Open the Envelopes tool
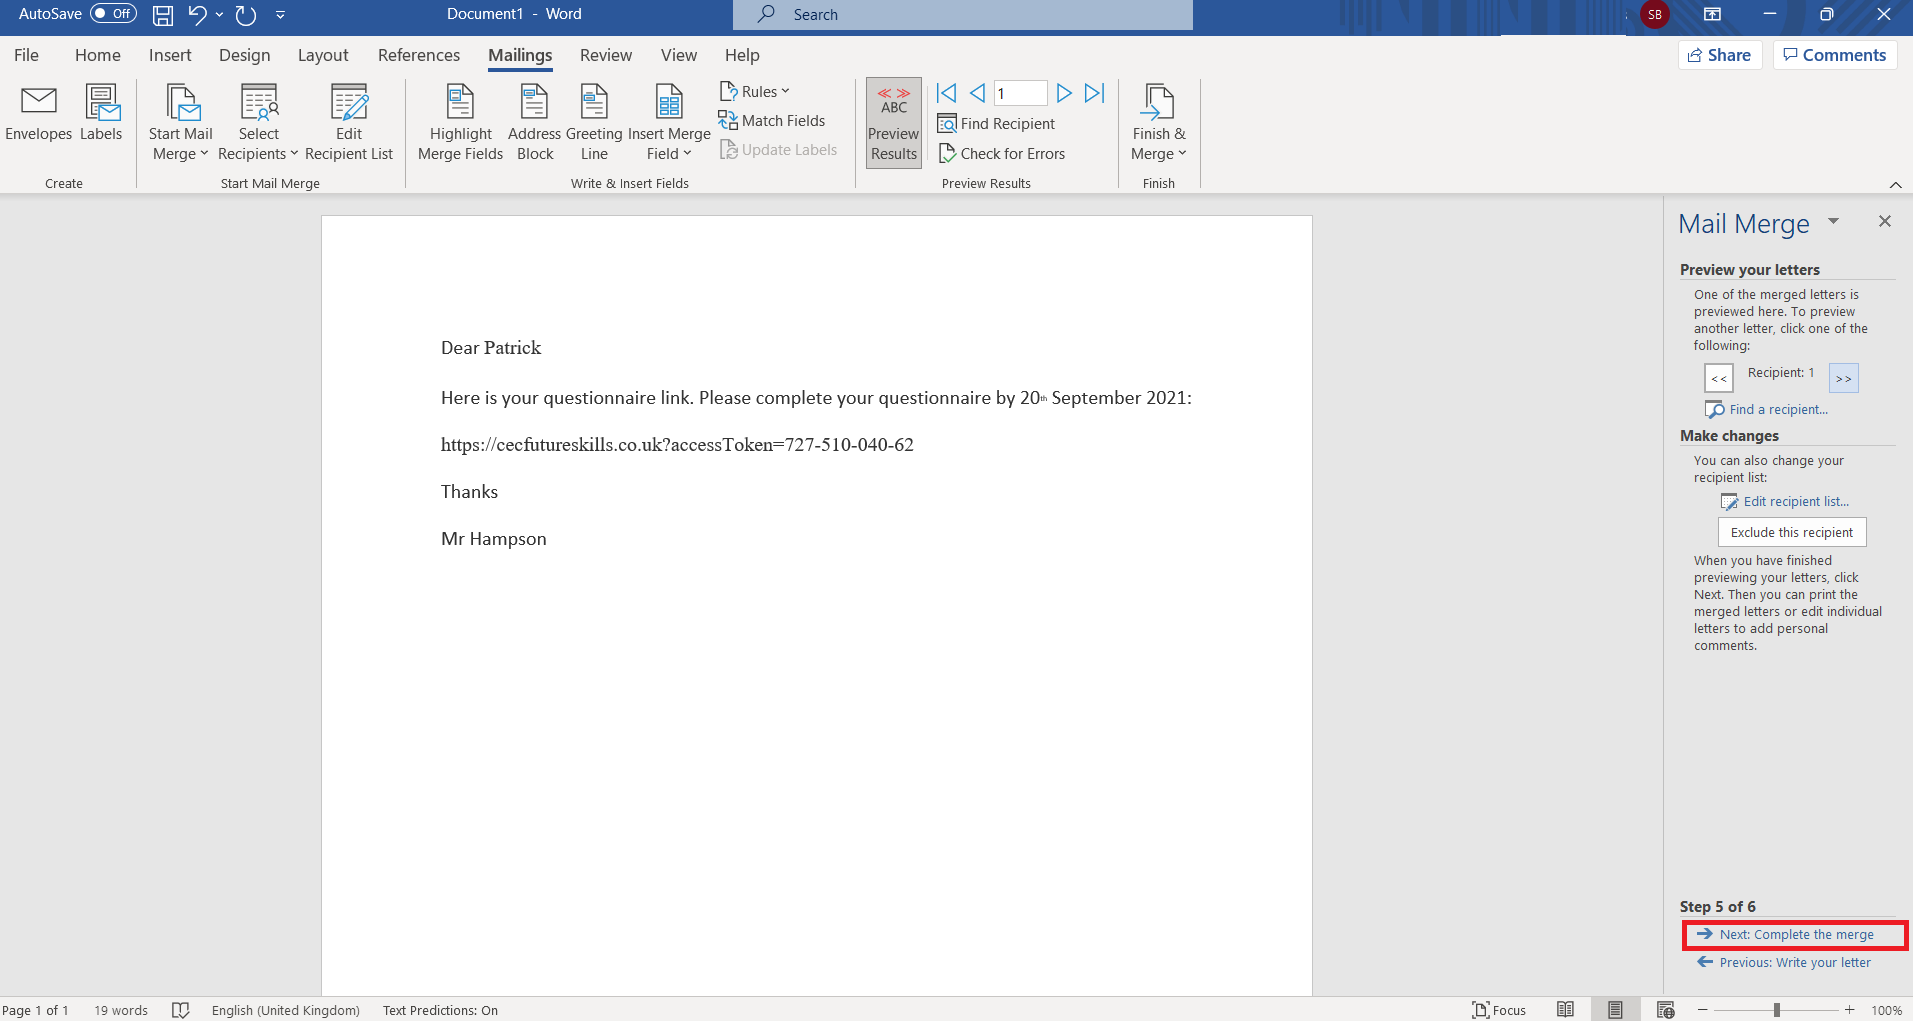The image size is (1913, 1021). coord(39,114)
